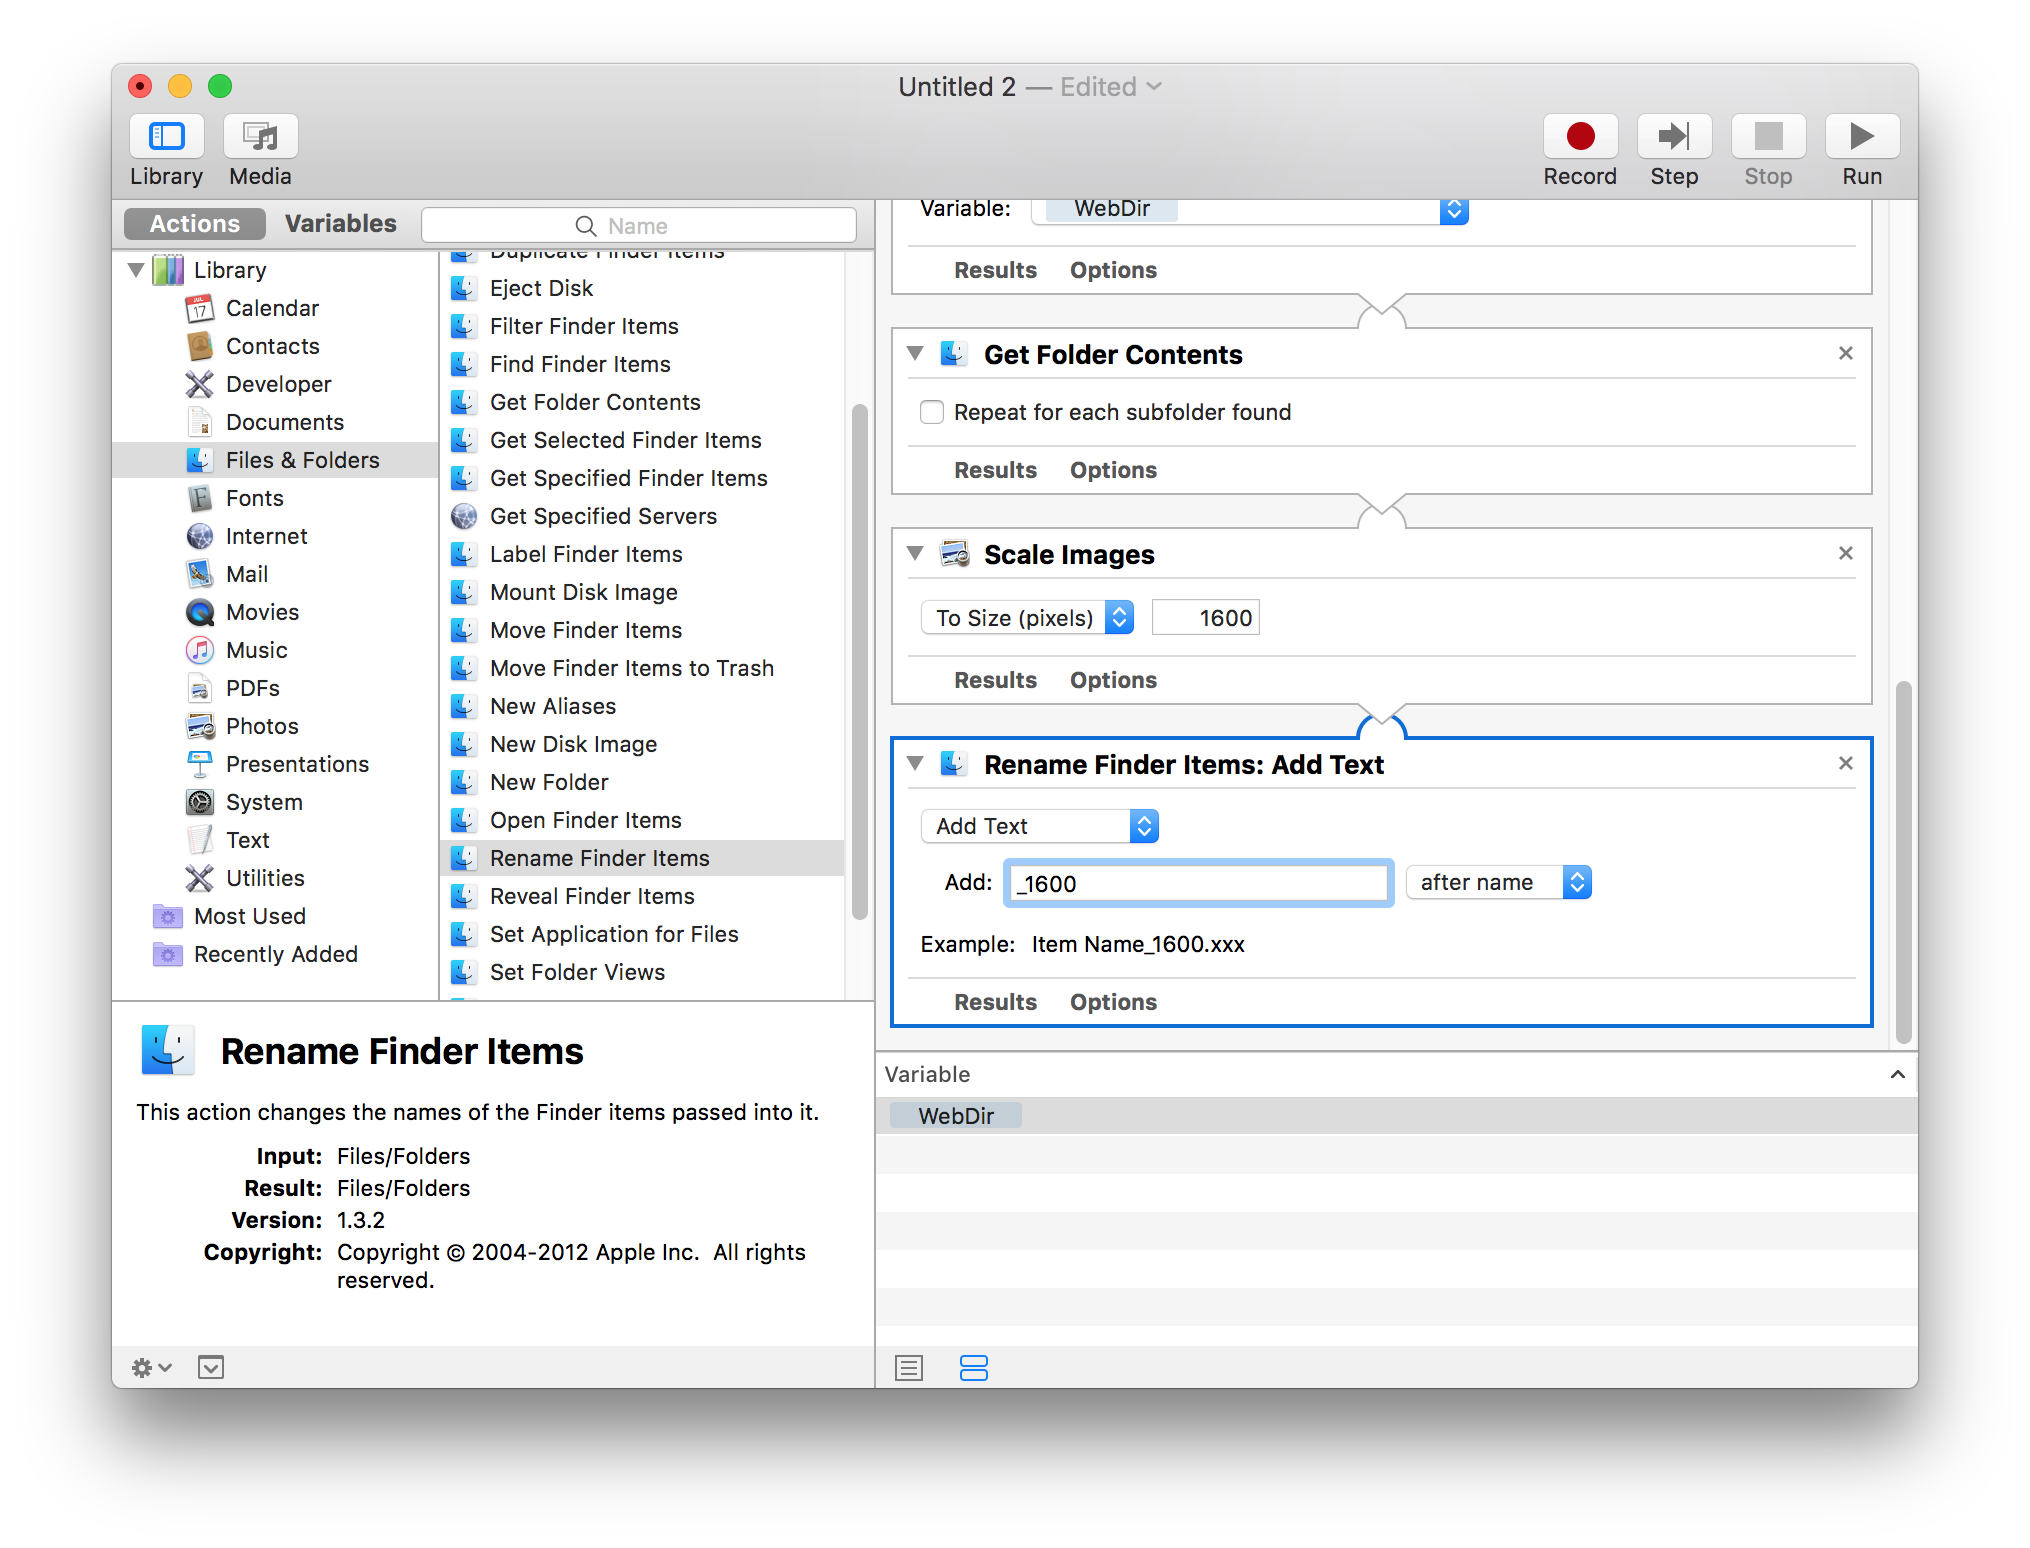Run the workflow with the Run icon
The image size is (2030, 1548).
(x=1861, y=137)
